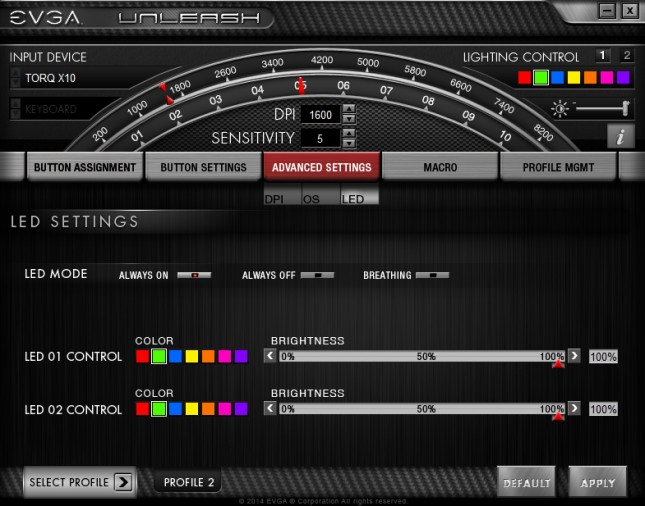Enable Breathing LED mode

pos(432,275)
